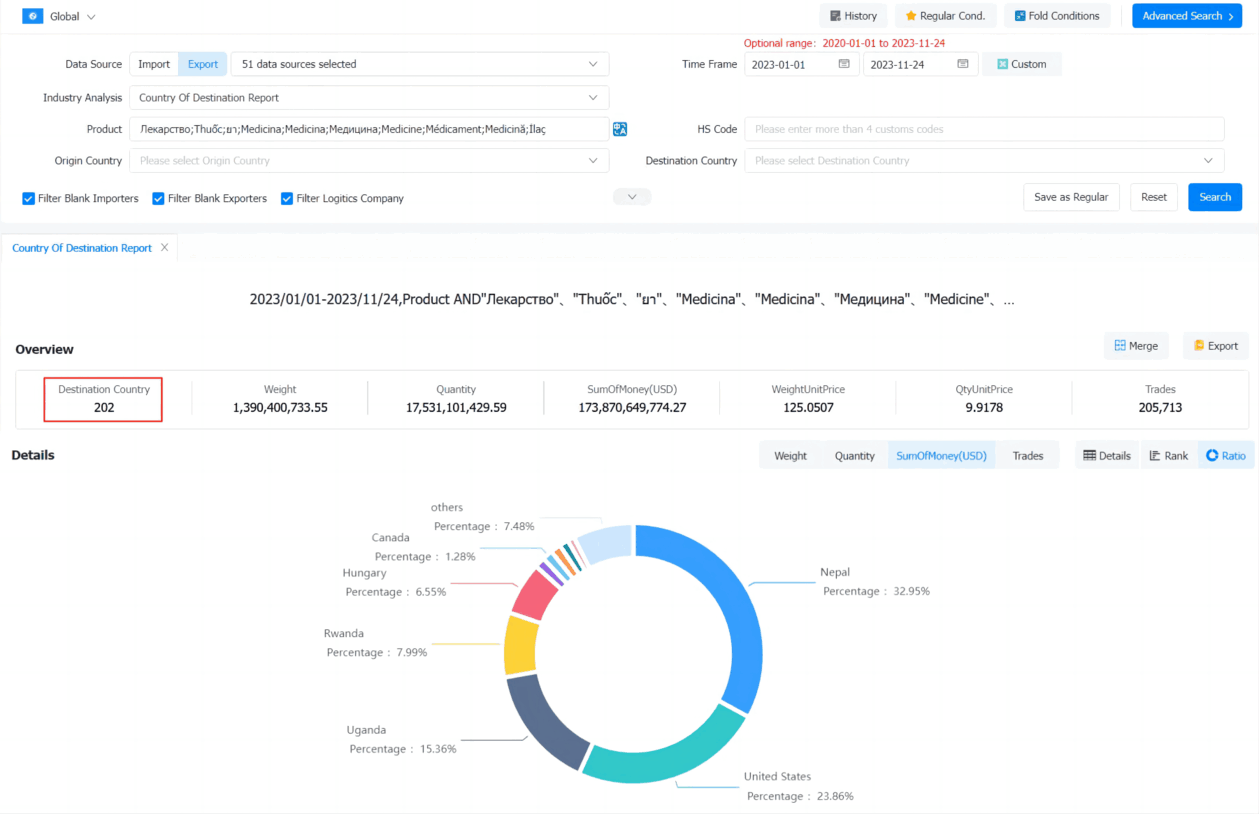Click the translate icon beside Product field
The width and height of the screenshot is (1259, 814).
620,129
